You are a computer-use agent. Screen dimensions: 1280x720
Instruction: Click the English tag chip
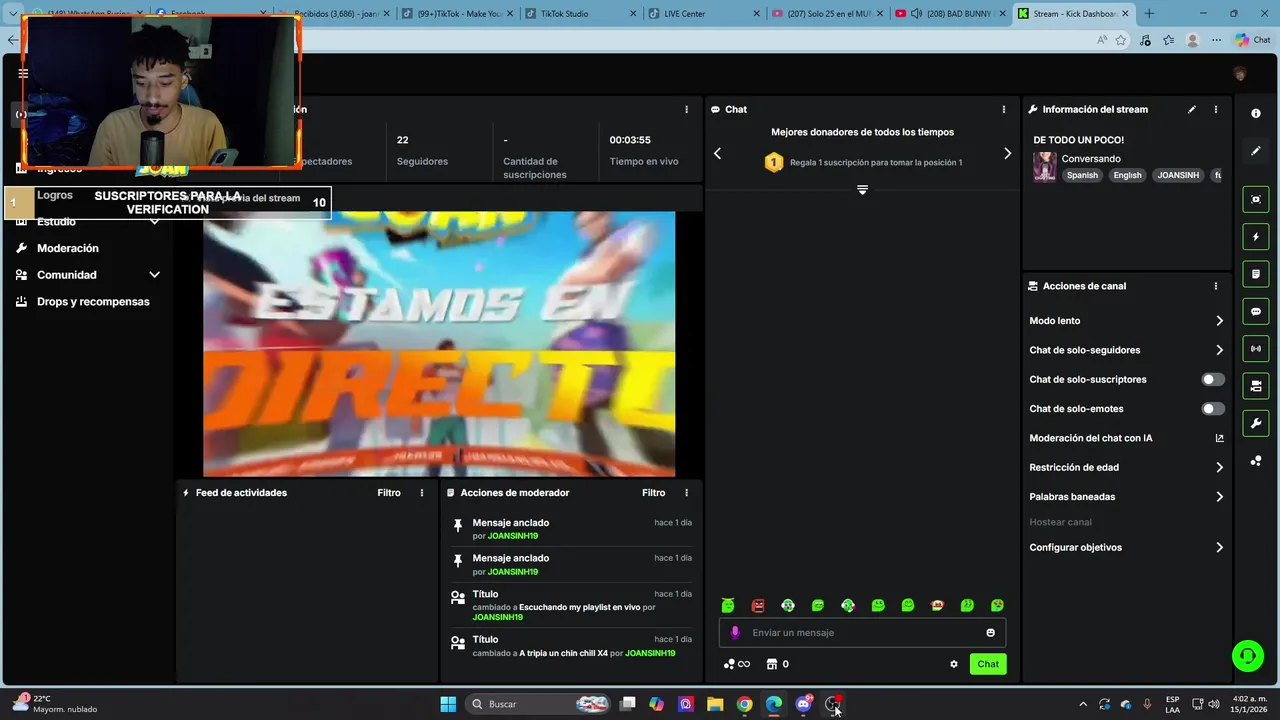[x=1127, y=175]
